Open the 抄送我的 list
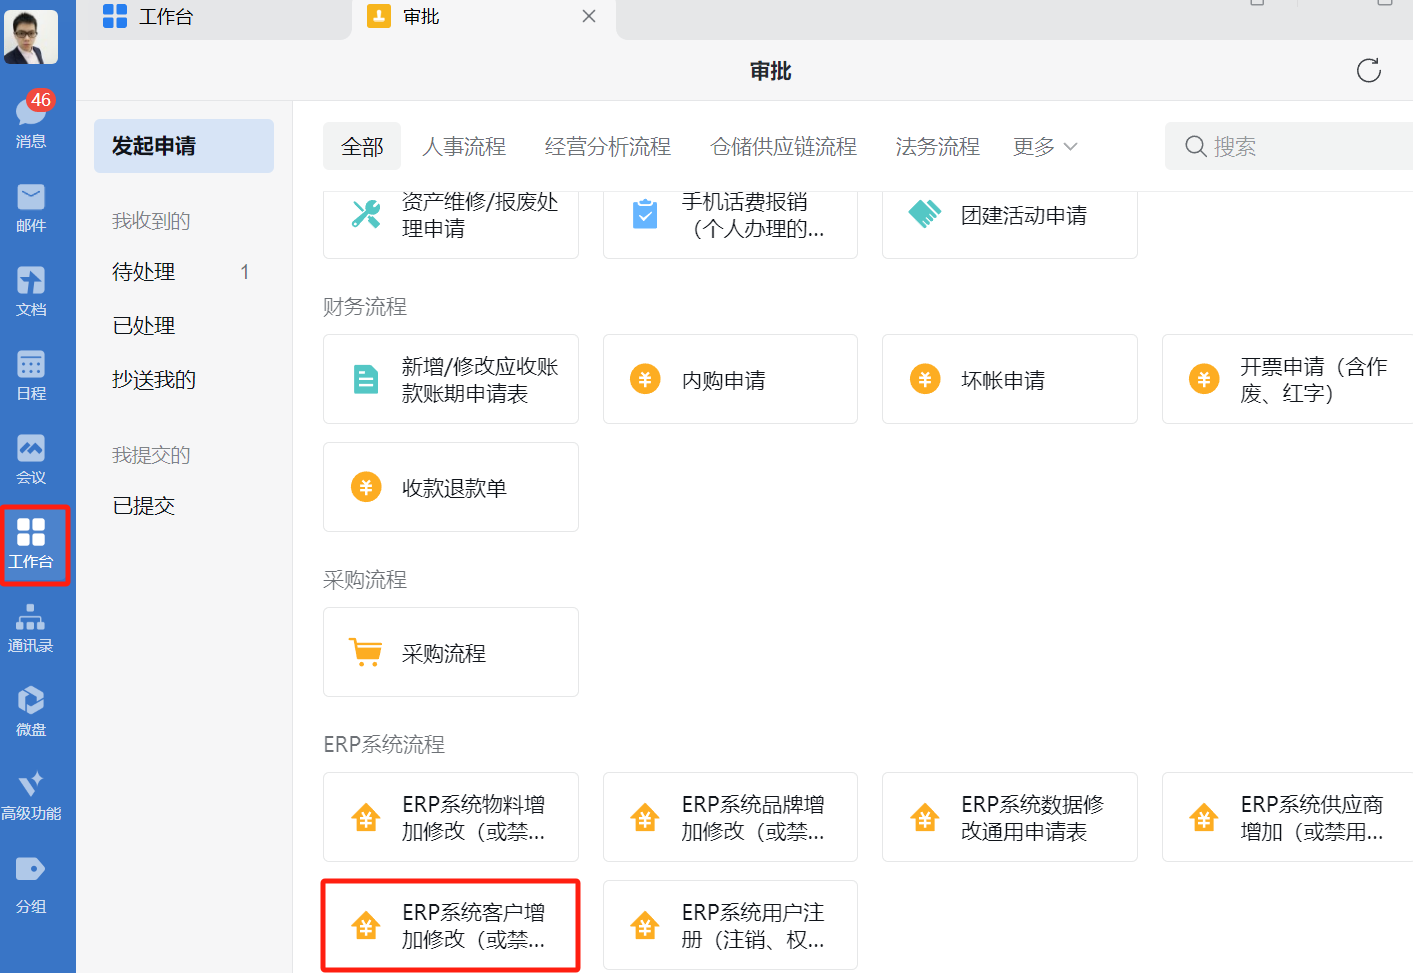The width and height of the screenshot is (1413, 973). (184, 380)
